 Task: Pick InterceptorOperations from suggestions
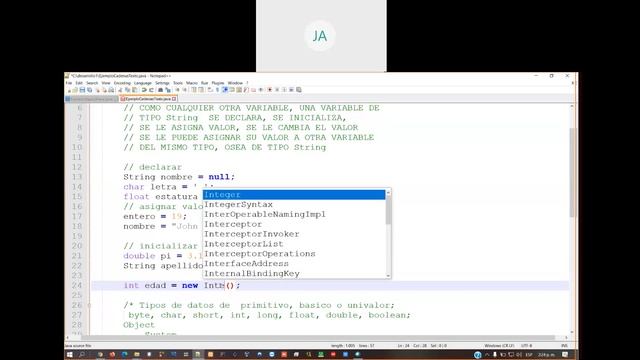pyautogui.click(x=294, y=253)
